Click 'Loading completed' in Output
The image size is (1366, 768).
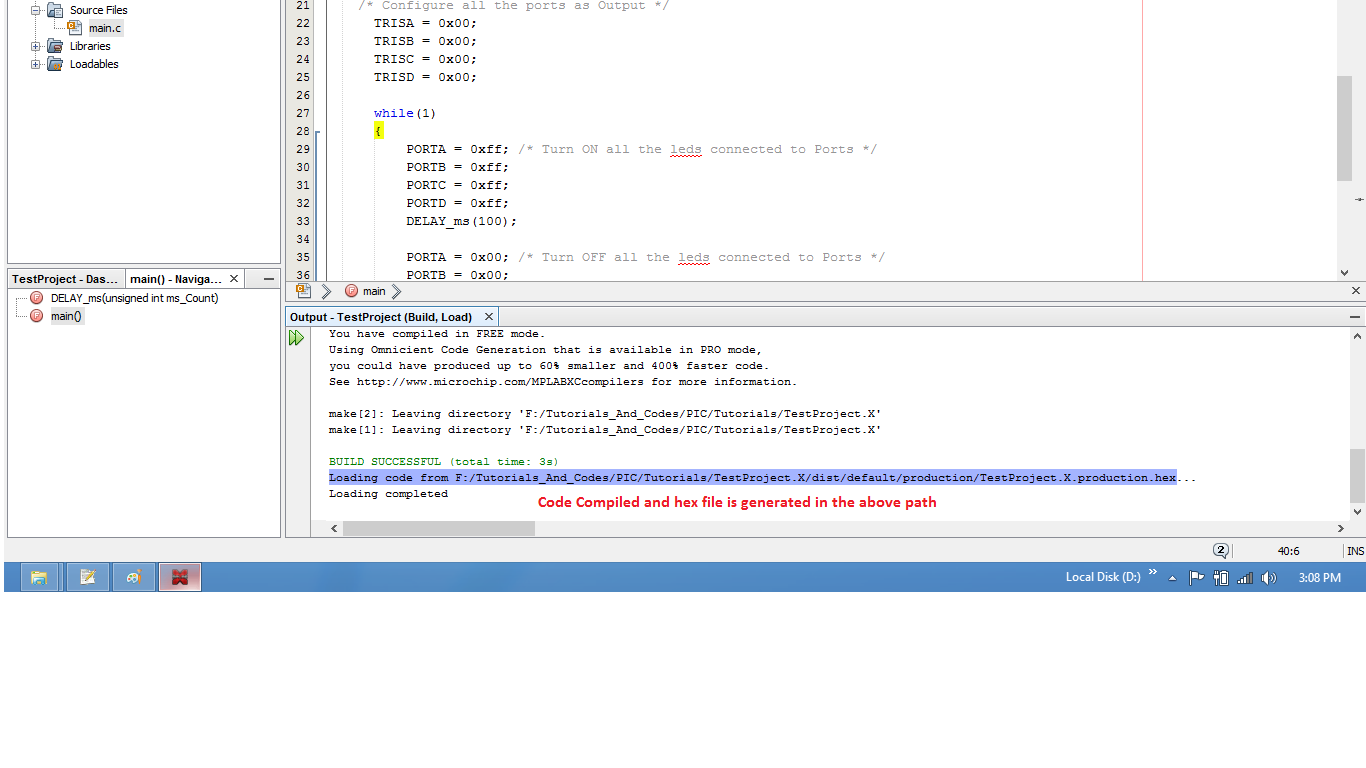[x=388, y=494]
